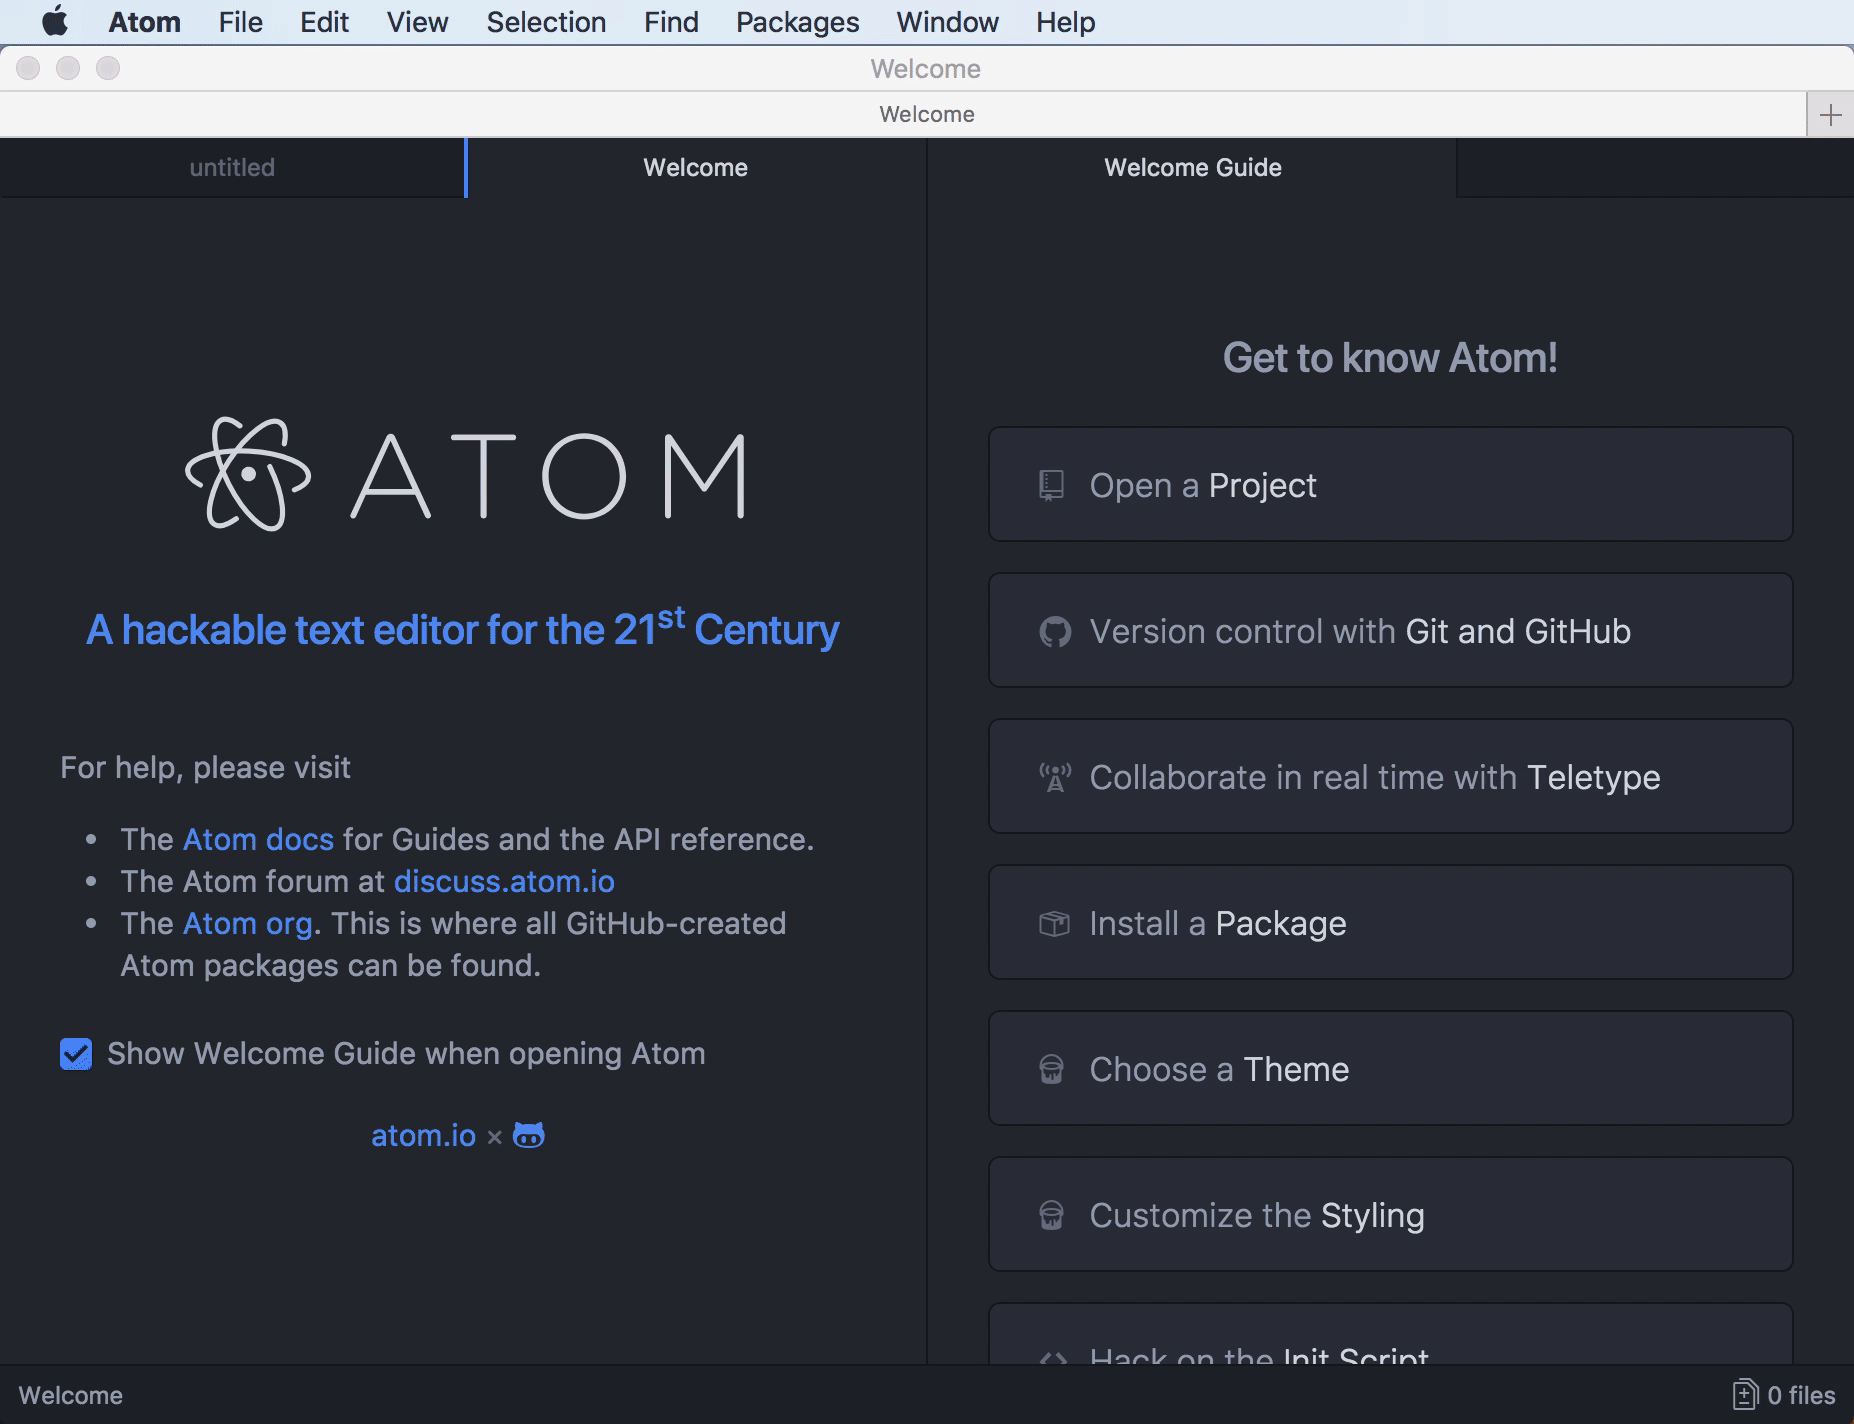Screen dimensions: 1854x1424
Task: Click the GitHub octocat icon next to atom.io
Action: (528, 1135)
